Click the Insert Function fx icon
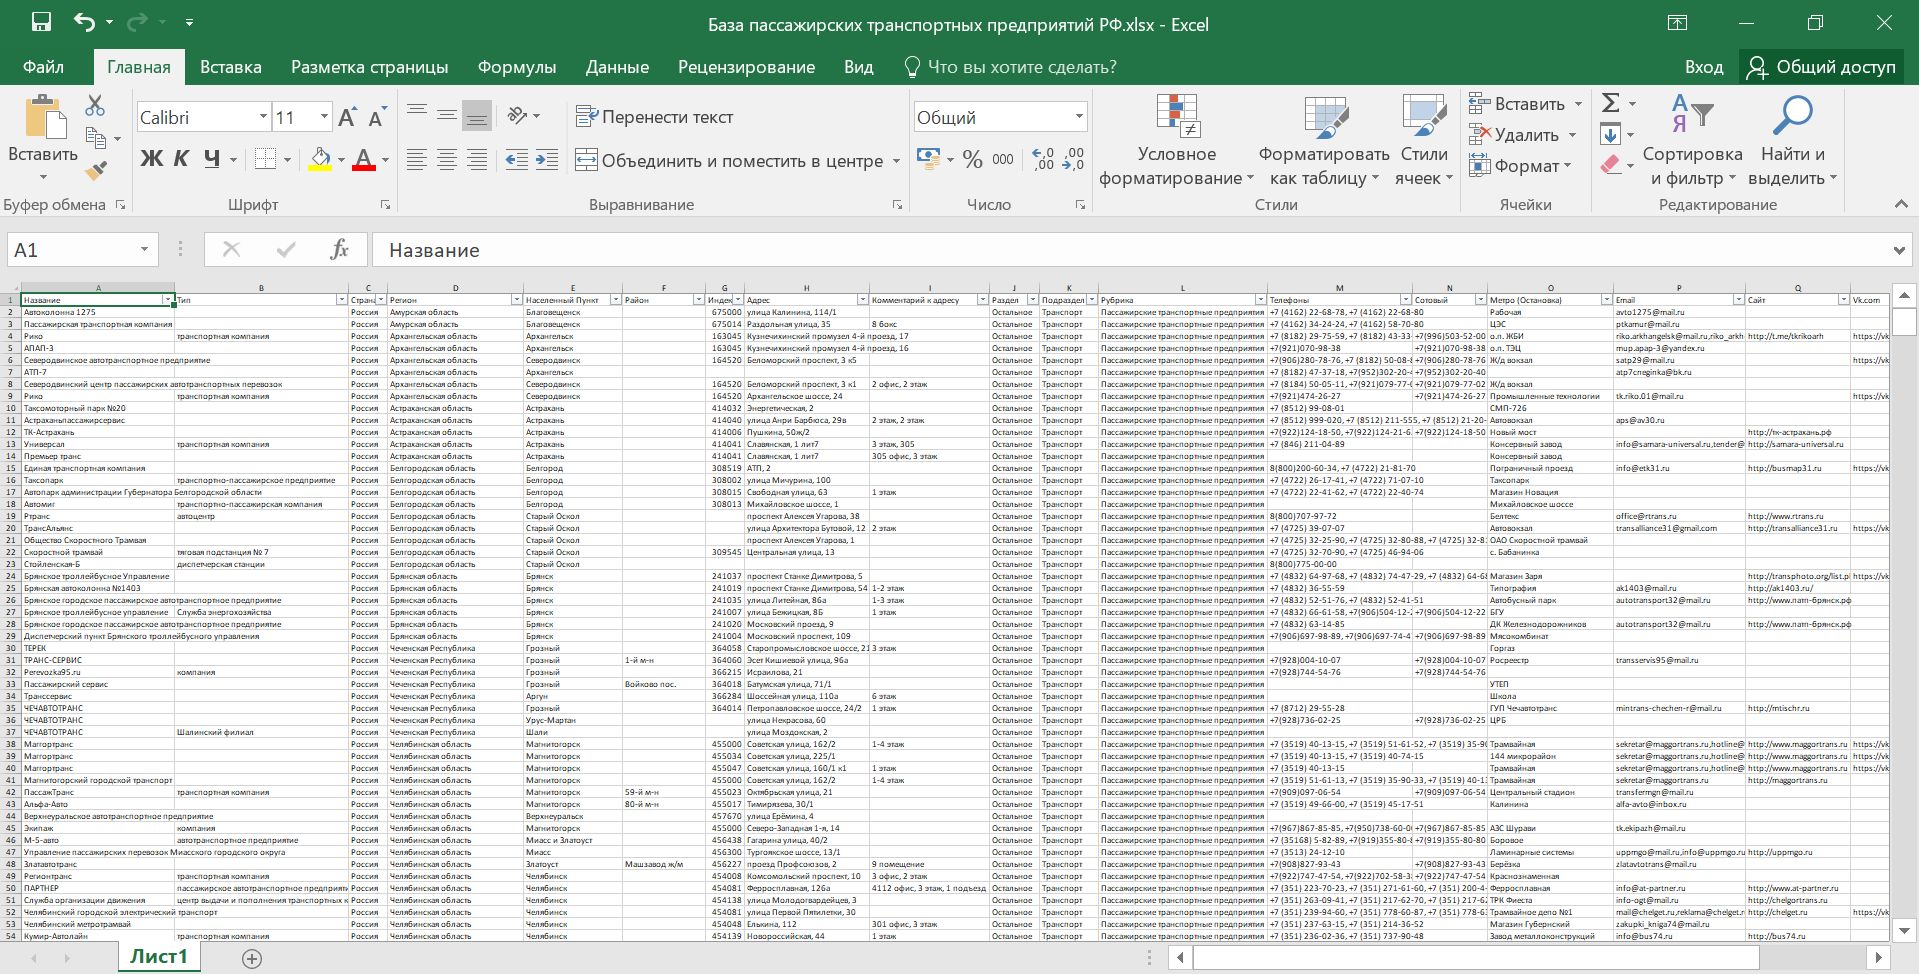The height and width of the screenshot is (974, 1919). 339,250
